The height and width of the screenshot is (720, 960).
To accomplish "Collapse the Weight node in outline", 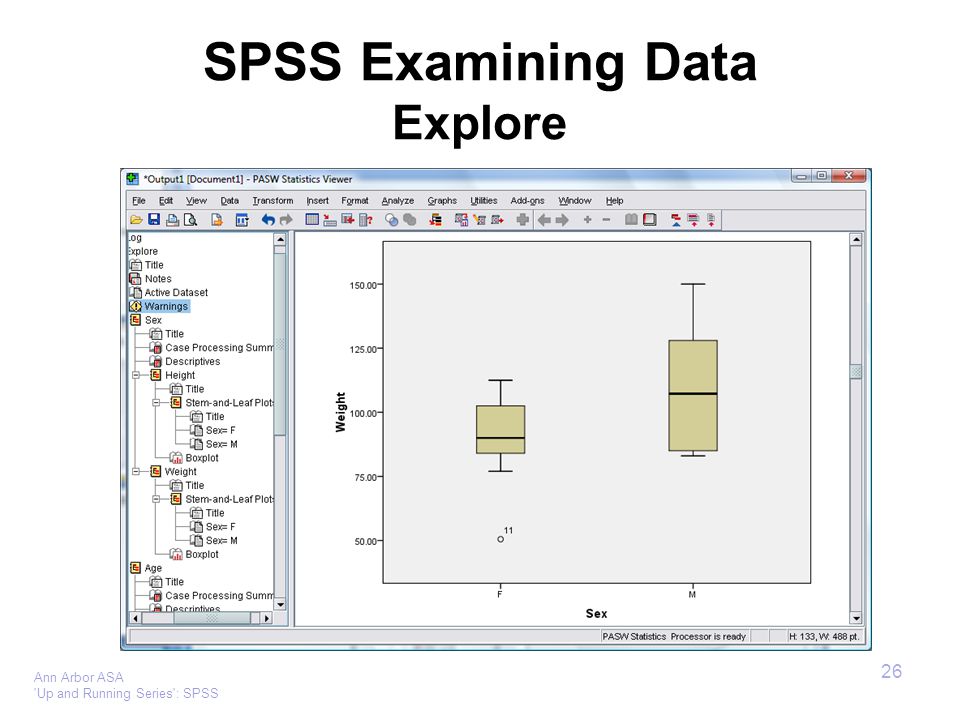I will pyautogui.click(x=137, y=471).
